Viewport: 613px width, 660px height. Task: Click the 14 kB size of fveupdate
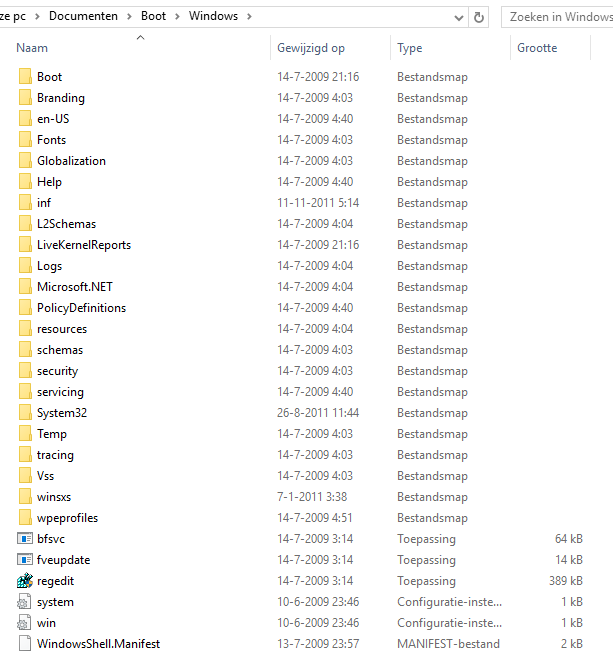pos(569,560)
